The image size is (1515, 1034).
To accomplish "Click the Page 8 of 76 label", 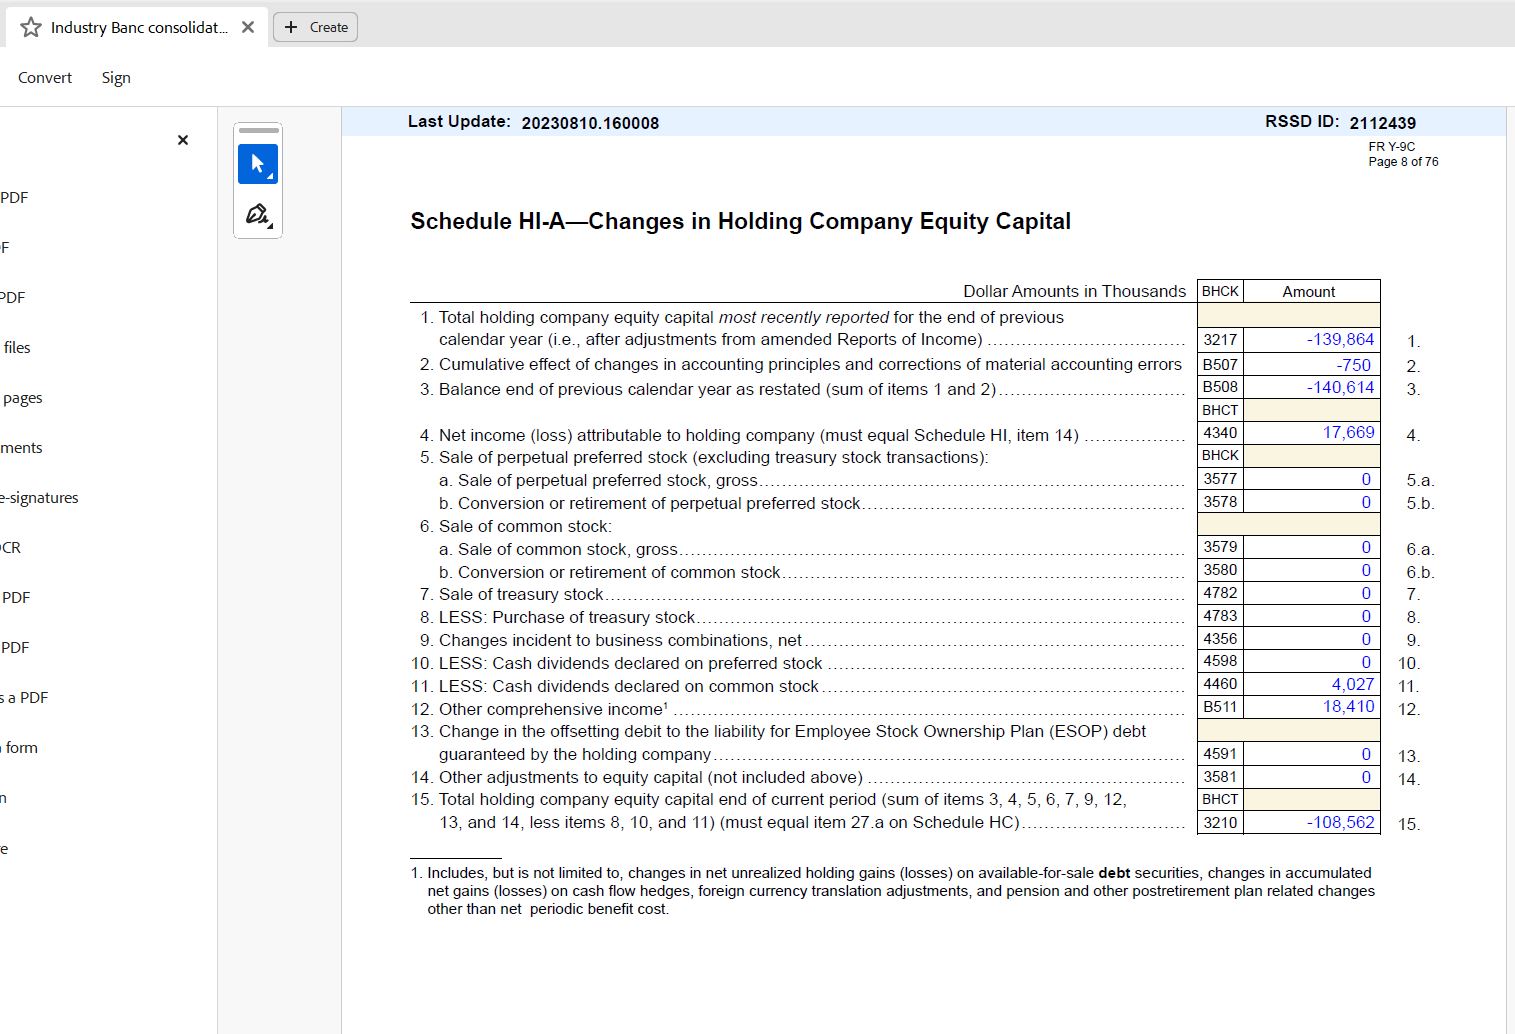I will [1403, 161].
